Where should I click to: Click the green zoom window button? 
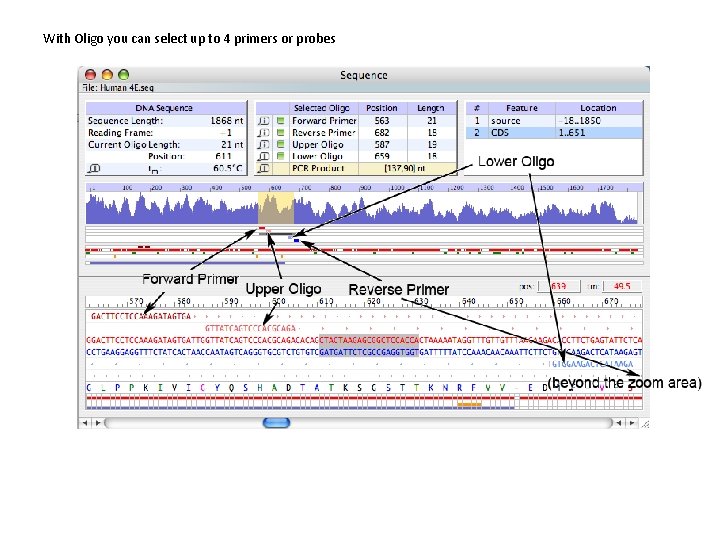point(124,74)
